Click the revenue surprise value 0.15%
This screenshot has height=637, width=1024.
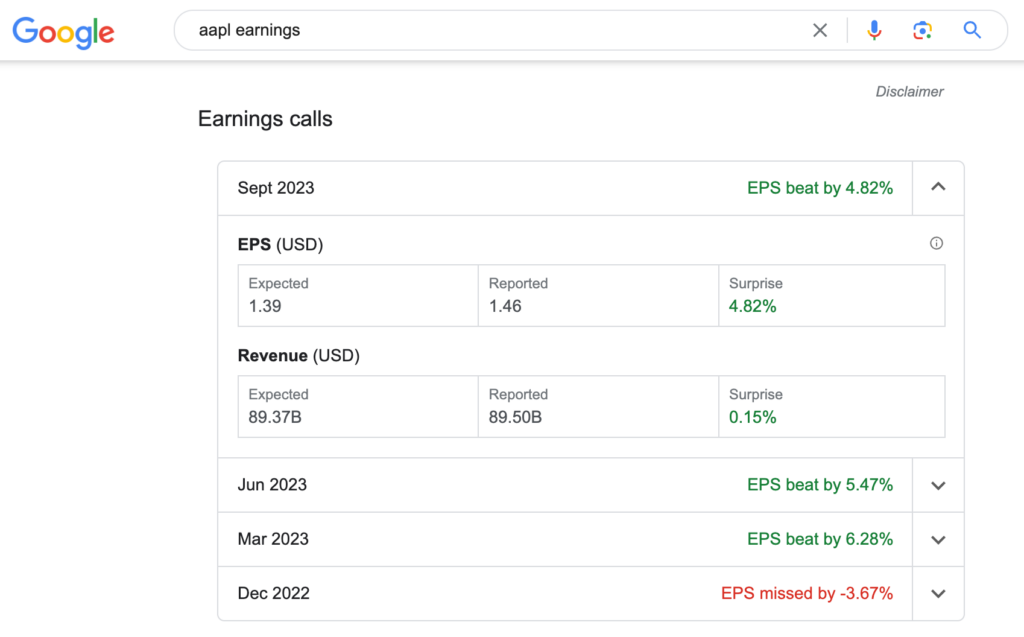752,417
